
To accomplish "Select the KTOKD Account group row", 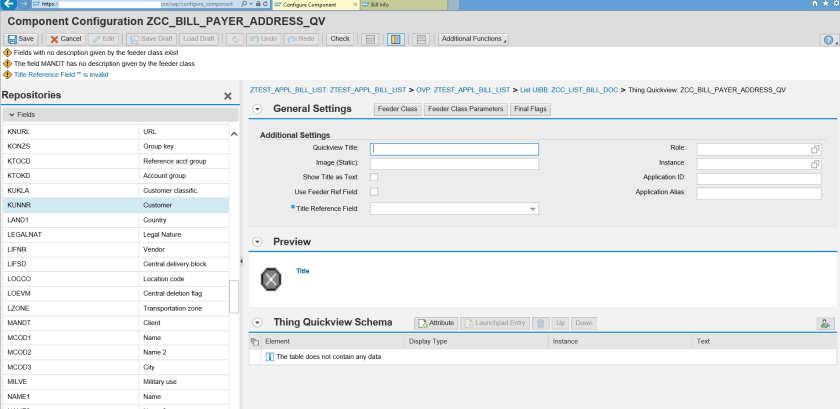I will pyautogui.click(x=116, y=176).
